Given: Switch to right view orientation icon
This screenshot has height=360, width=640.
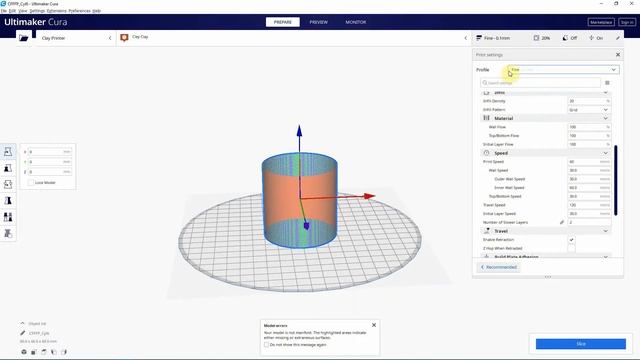Looking at the screenshot, I should click(64, 352).
